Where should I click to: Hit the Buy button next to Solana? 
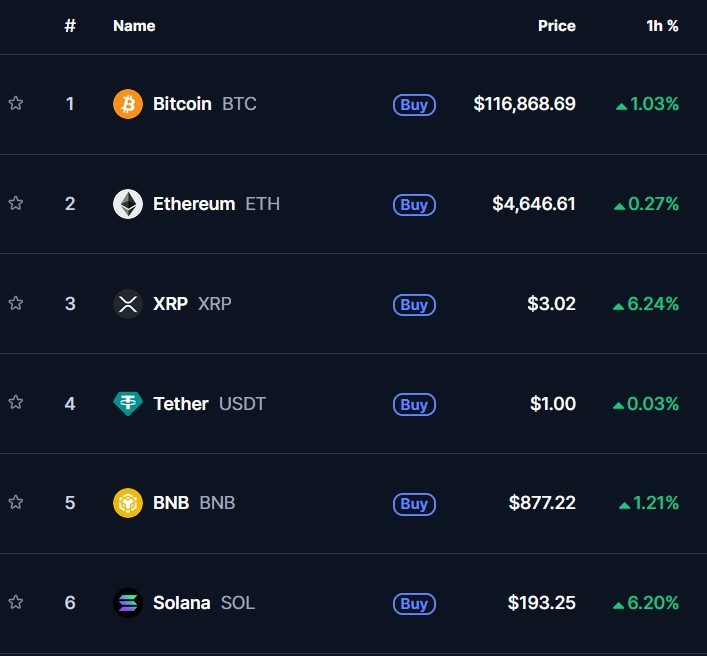tap(414, 604)
